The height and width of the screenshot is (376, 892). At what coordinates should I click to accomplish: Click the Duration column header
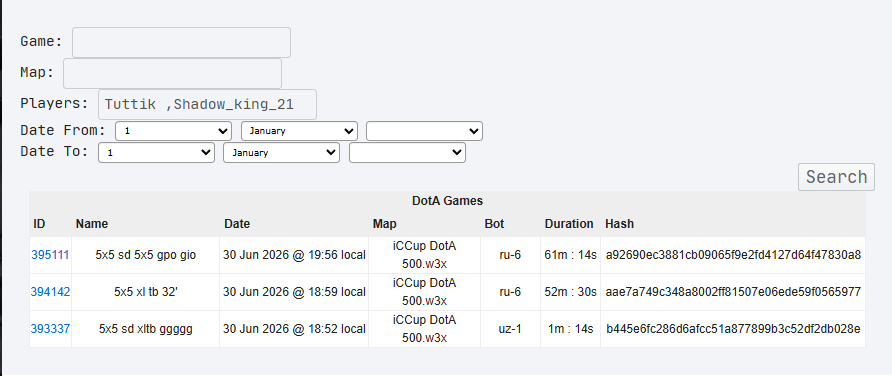(x=569, y=224)
